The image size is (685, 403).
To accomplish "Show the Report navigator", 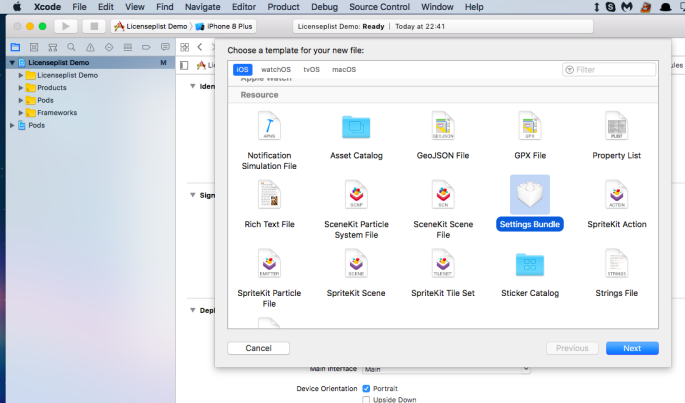I will [x=165, y=47].
